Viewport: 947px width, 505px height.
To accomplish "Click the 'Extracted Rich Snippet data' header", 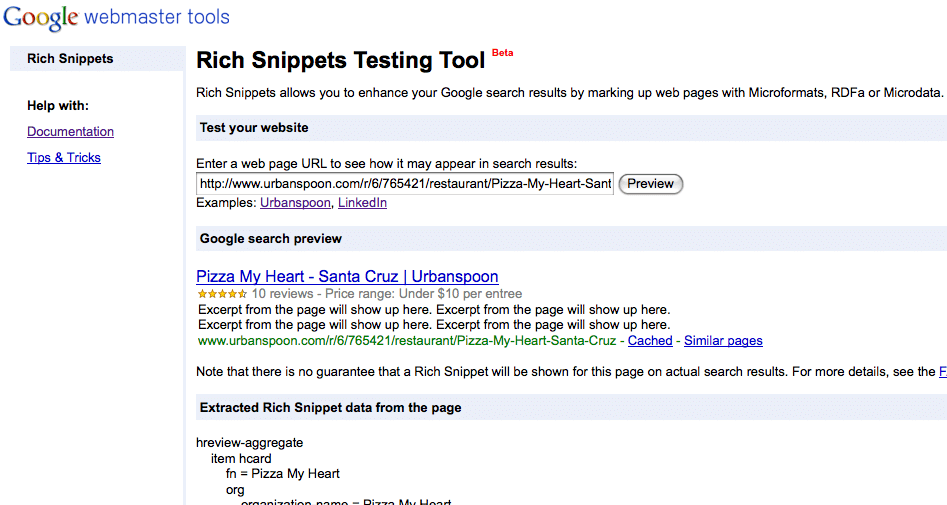I will [x=330, y=408].
